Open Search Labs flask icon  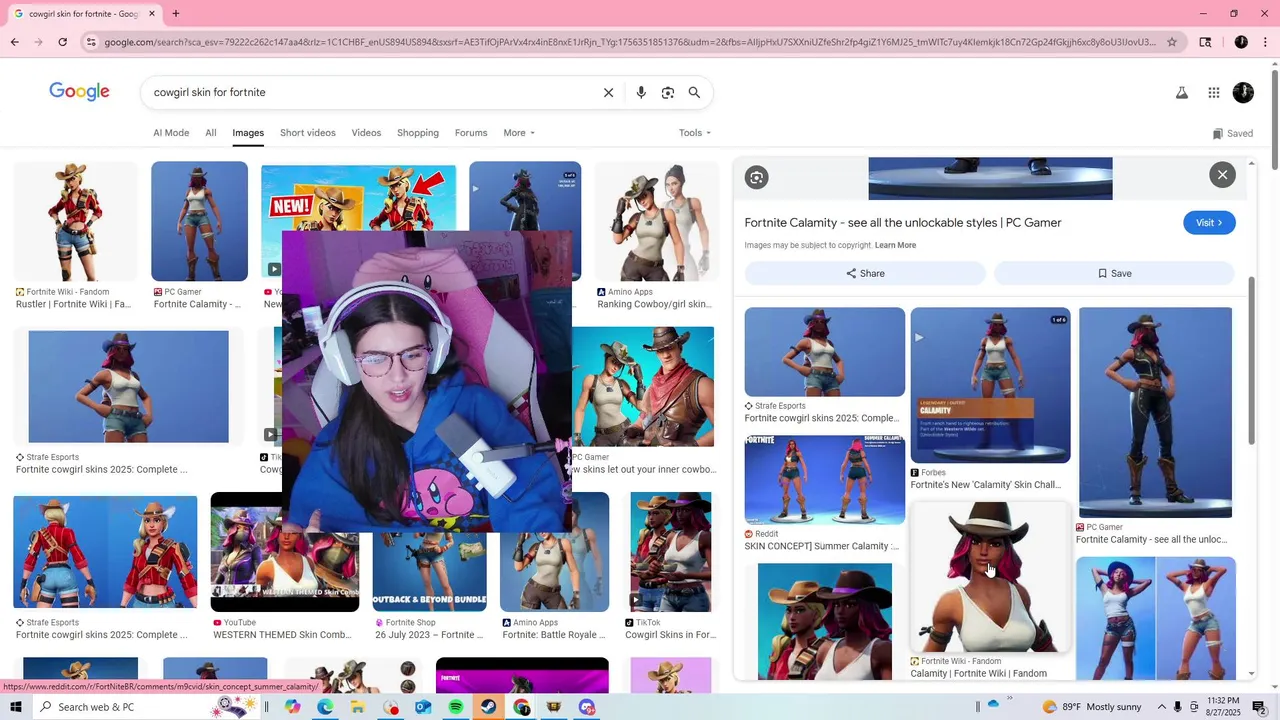click(1181, 93)
